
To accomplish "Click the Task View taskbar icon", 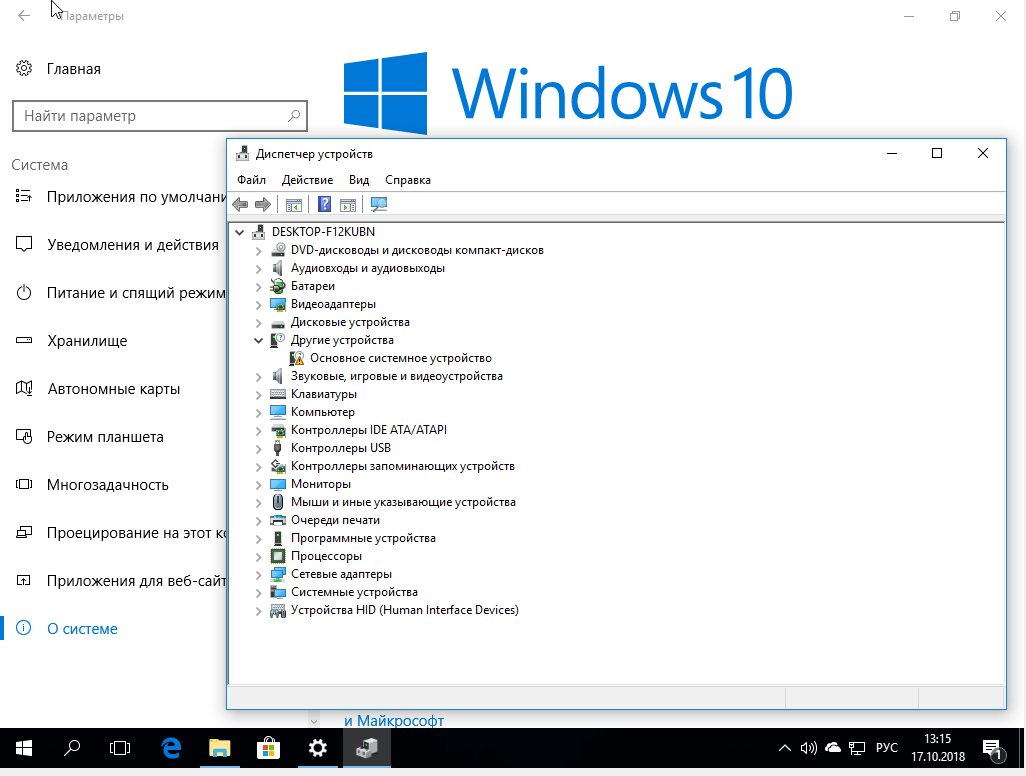I will point(120,747).
